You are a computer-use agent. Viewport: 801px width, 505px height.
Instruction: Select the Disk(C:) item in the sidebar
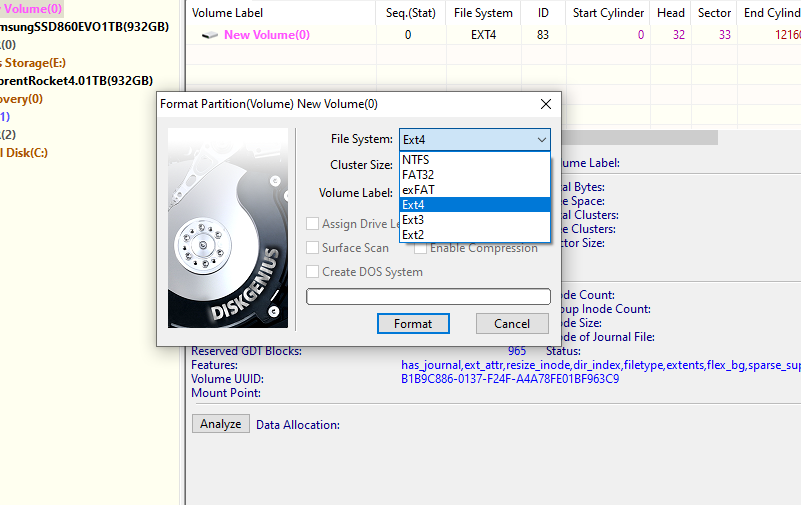click(x=24, y=153)
